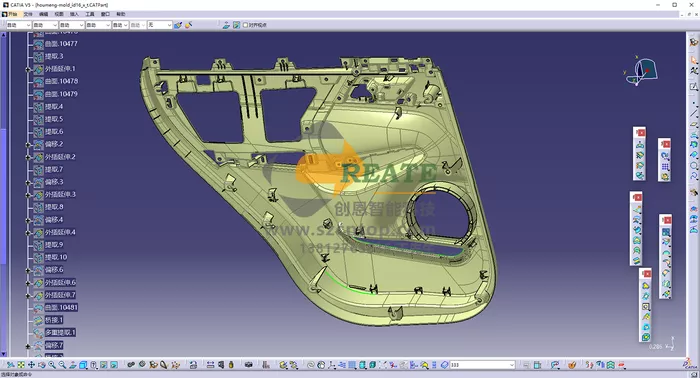
Task: Select the Pan tool in the view toolbar
Action: click(31, 365)
